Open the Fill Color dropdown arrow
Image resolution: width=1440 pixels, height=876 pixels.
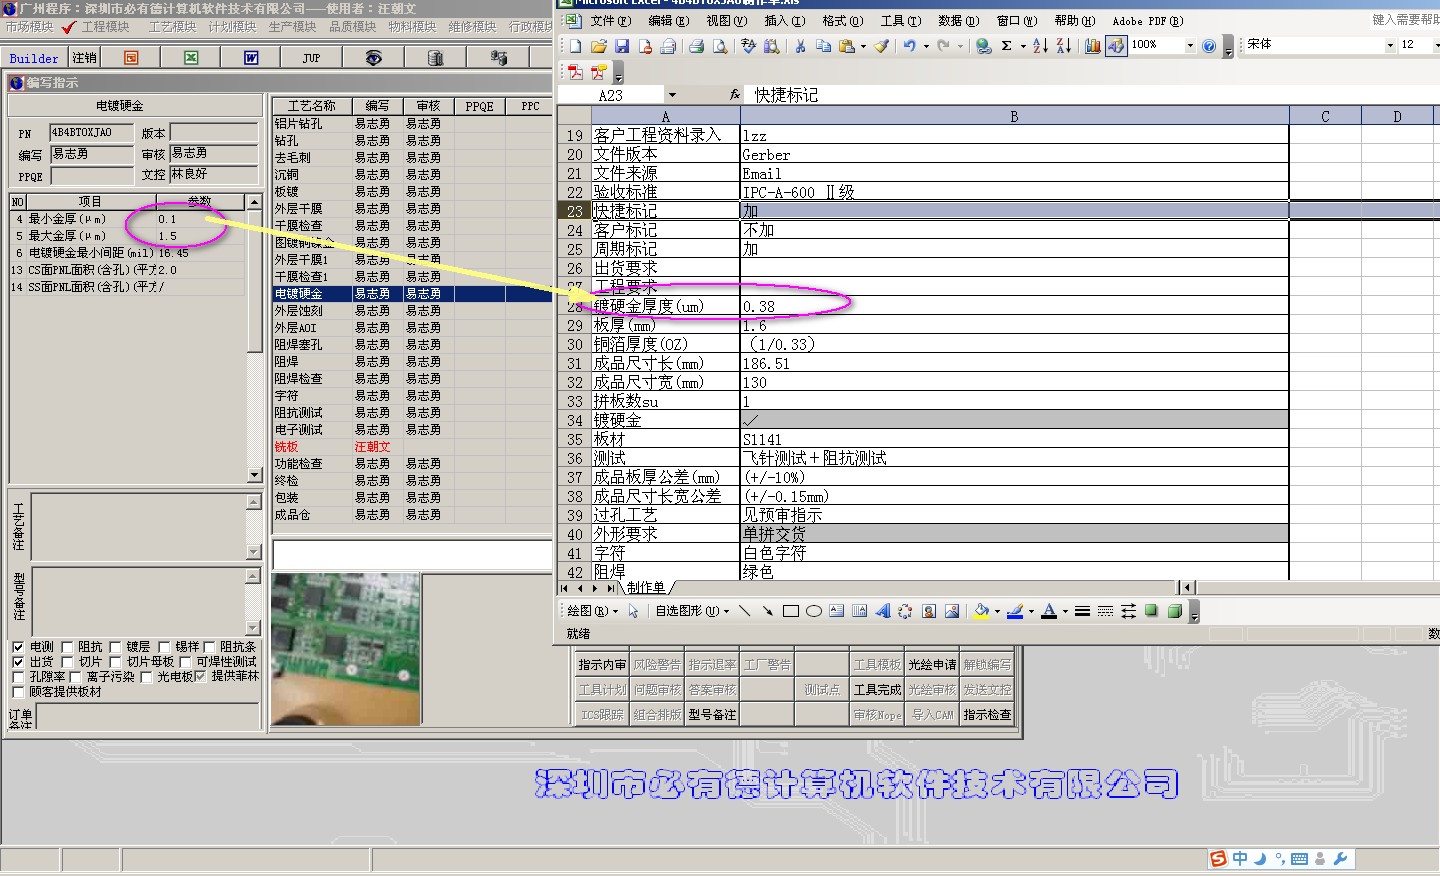click(997, 611)
